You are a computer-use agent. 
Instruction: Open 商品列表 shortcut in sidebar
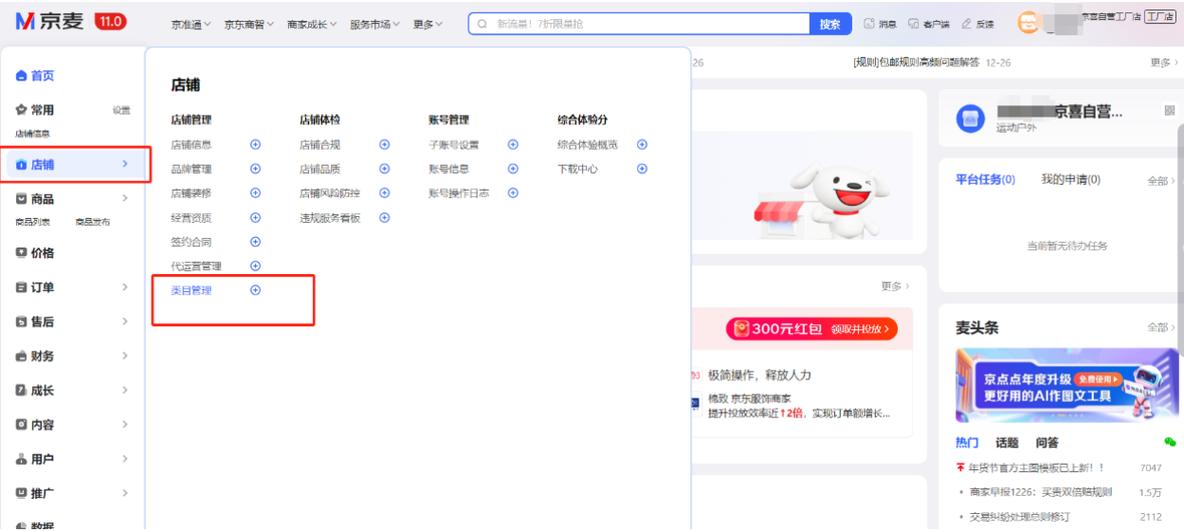tap(33, 222)
